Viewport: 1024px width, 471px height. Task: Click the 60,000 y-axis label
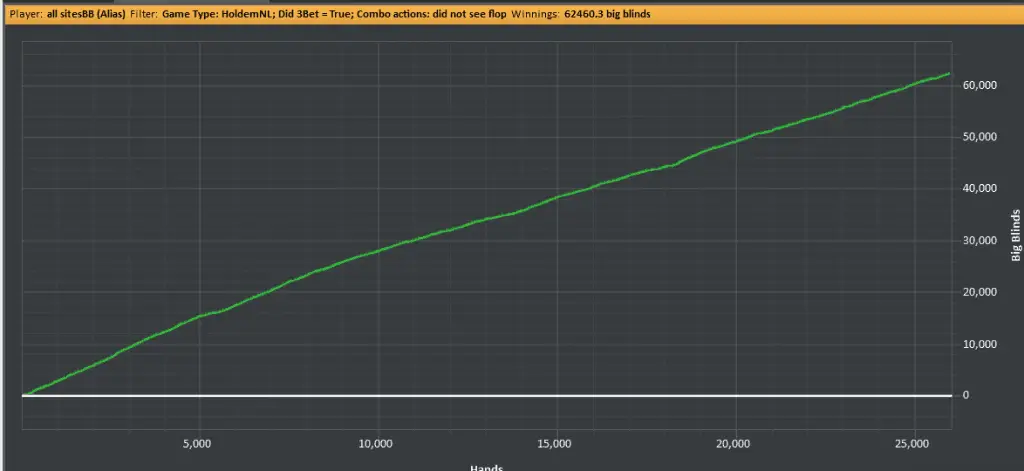978,86
